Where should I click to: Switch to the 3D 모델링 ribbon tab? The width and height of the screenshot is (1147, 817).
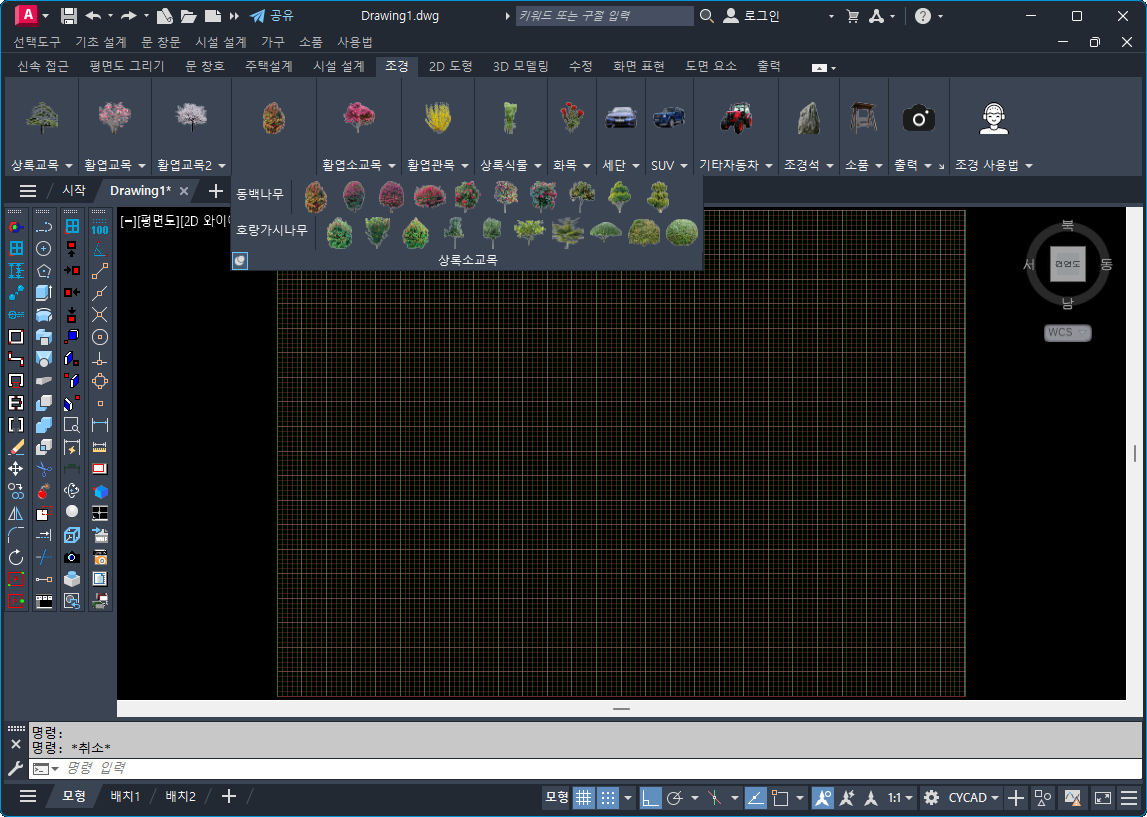[x=520, y=66]
